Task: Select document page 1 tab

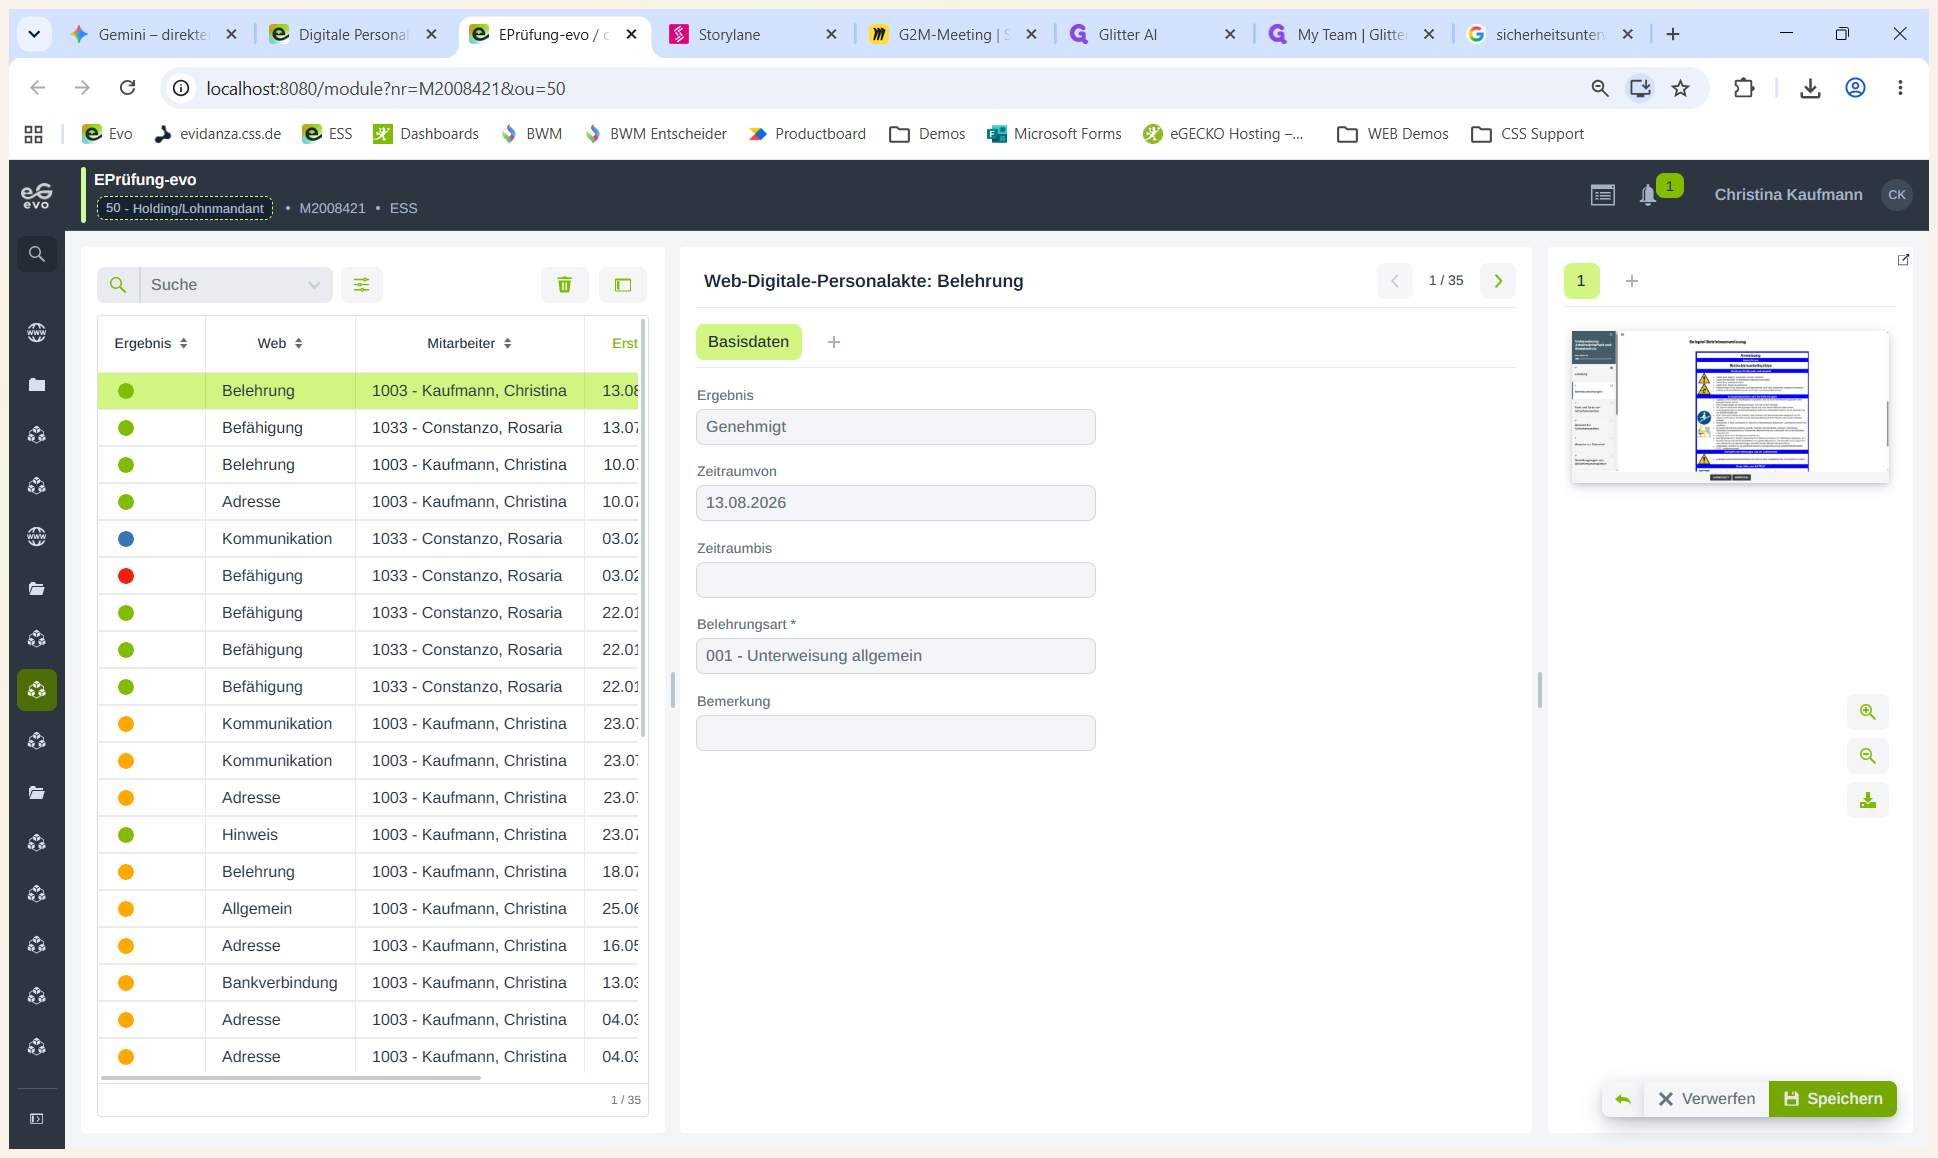Action: (x=1581, y=281)
